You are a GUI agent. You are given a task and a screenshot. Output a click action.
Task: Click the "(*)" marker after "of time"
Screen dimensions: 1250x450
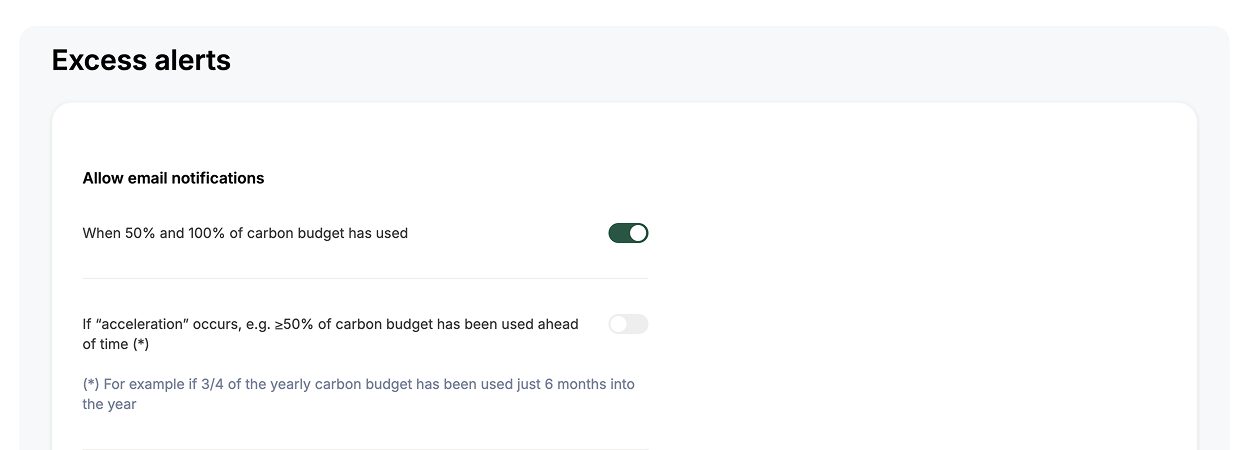[140, 344]
